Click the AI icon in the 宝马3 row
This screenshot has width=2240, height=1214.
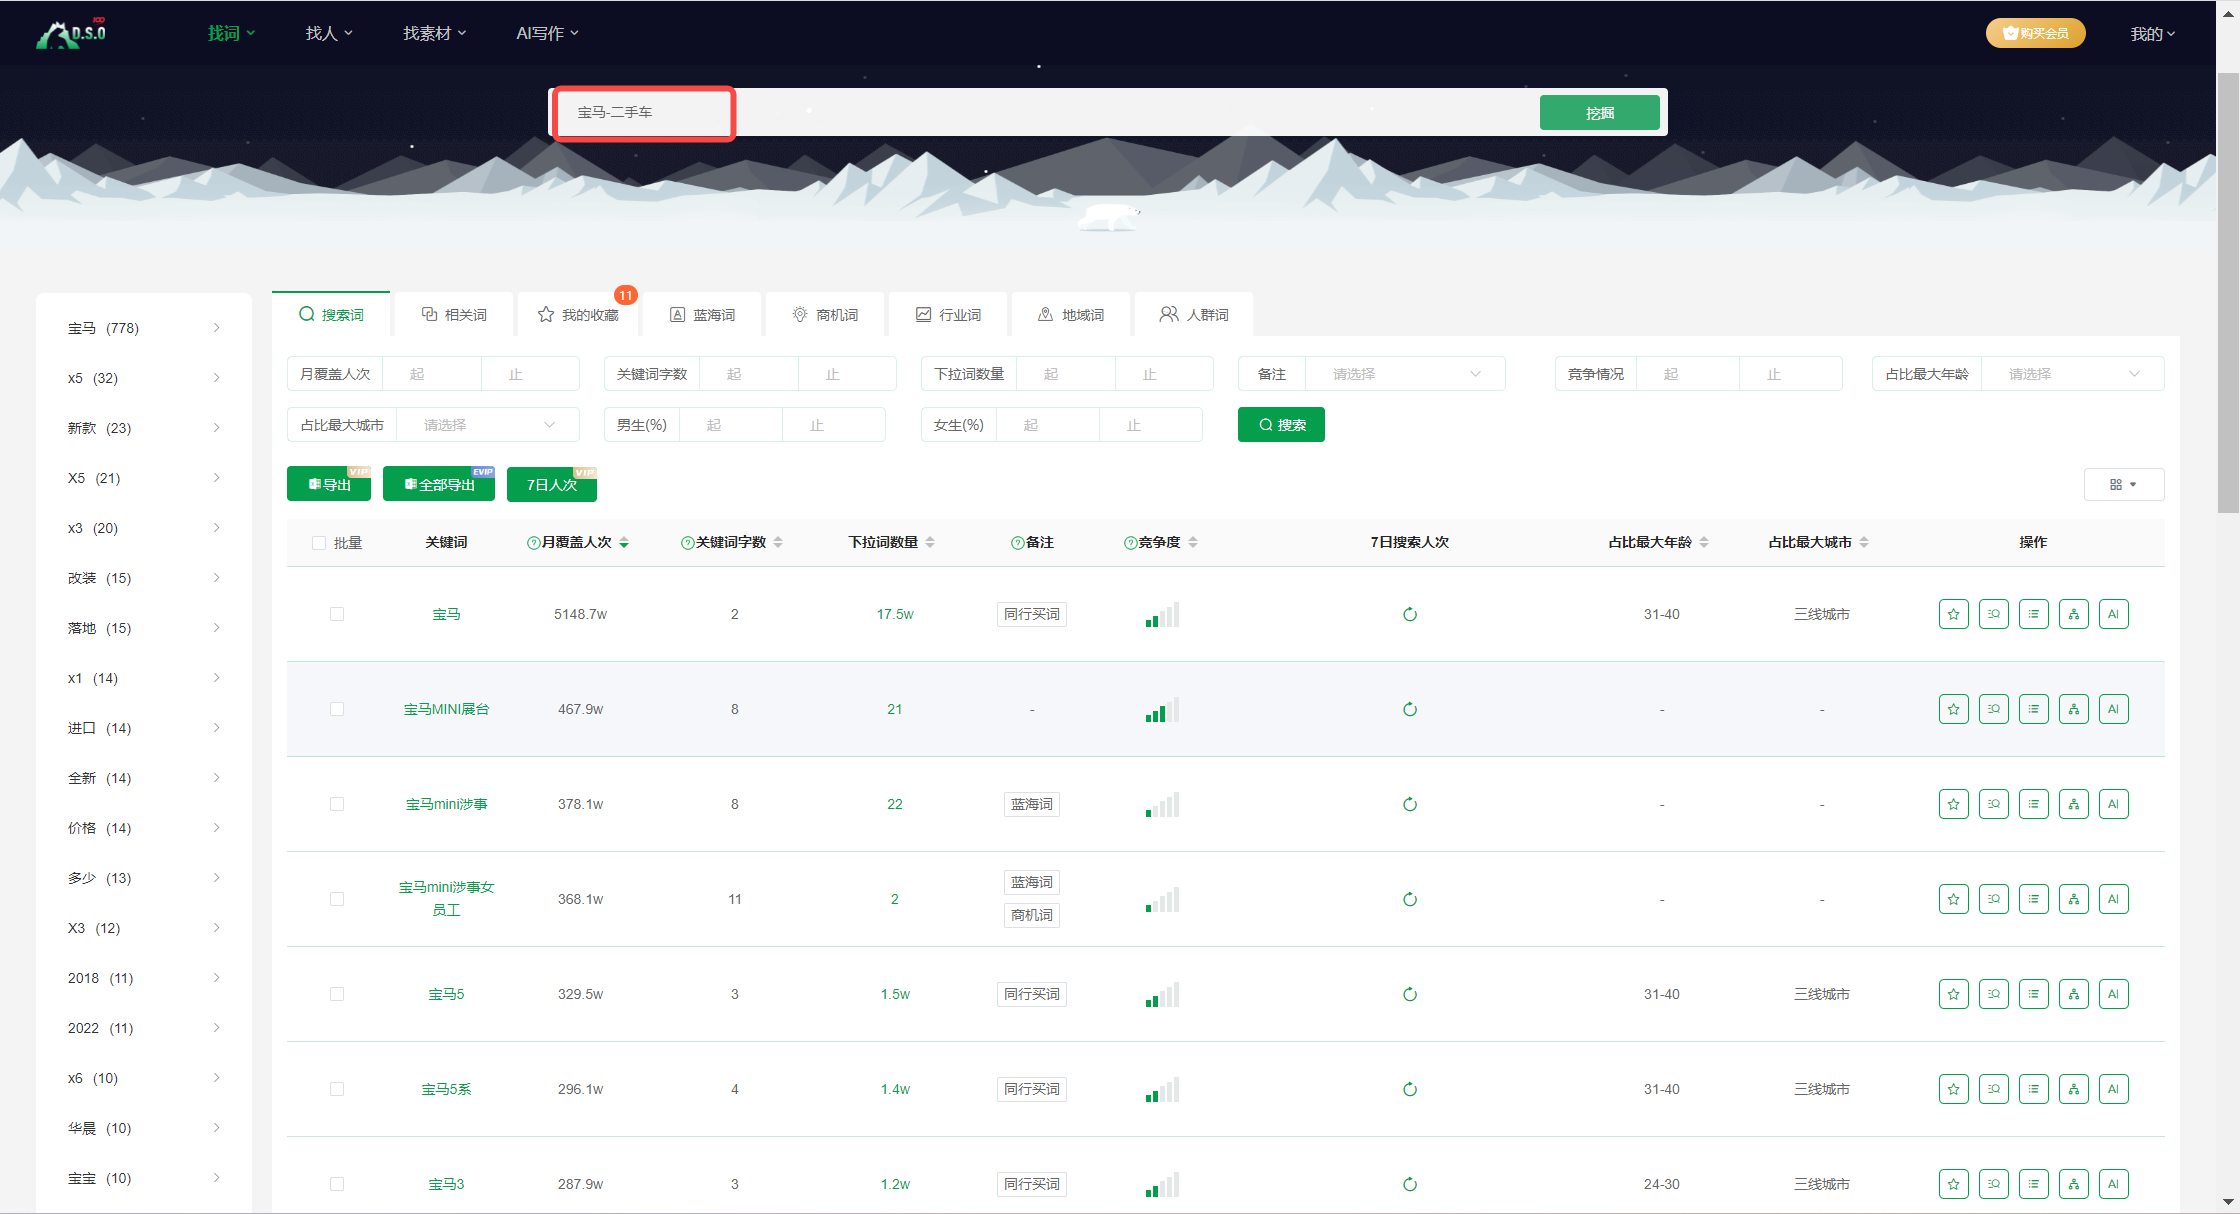[2113, 1184]
